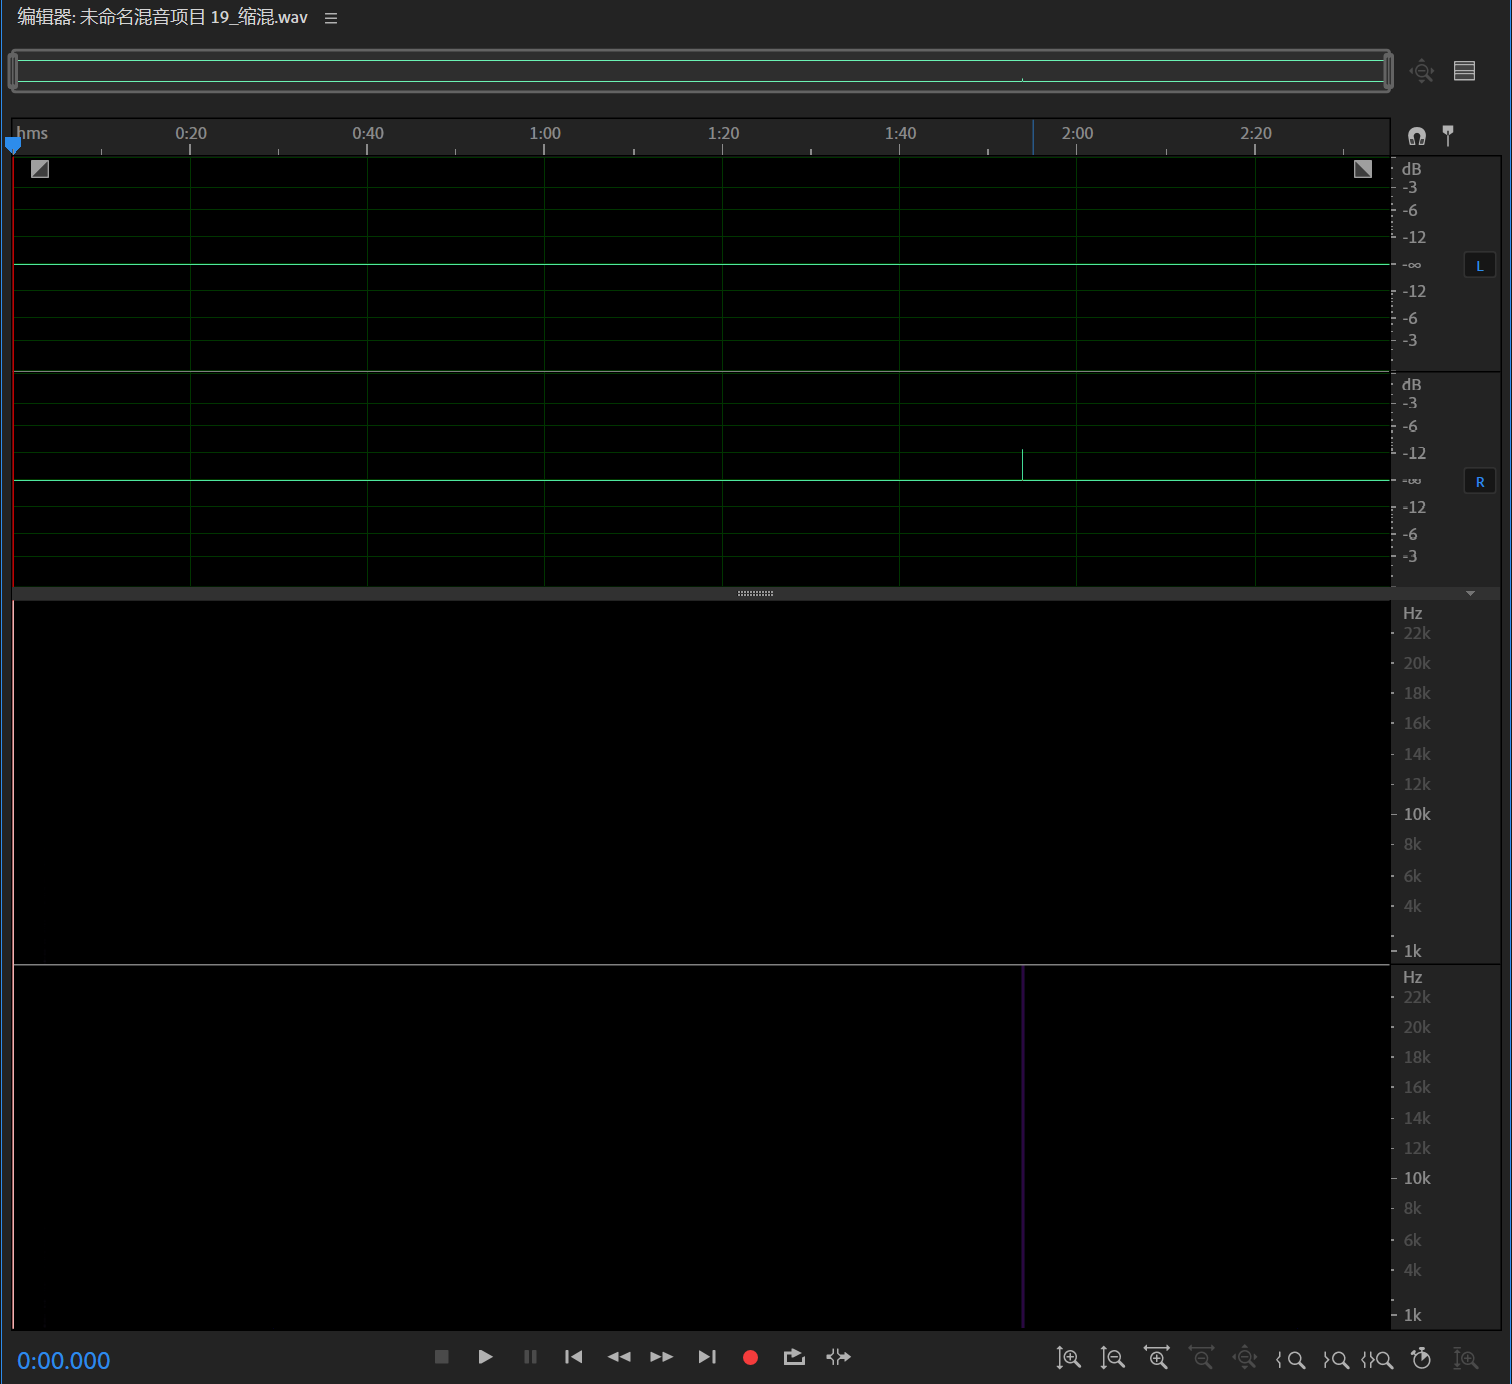
Task: Start recording with the red Record button
Action: pos(750,1357)
